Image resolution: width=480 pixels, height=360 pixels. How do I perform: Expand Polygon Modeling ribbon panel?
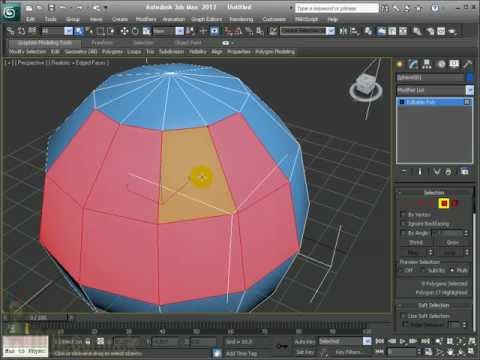pyautogui.click(x=275, y=52)
